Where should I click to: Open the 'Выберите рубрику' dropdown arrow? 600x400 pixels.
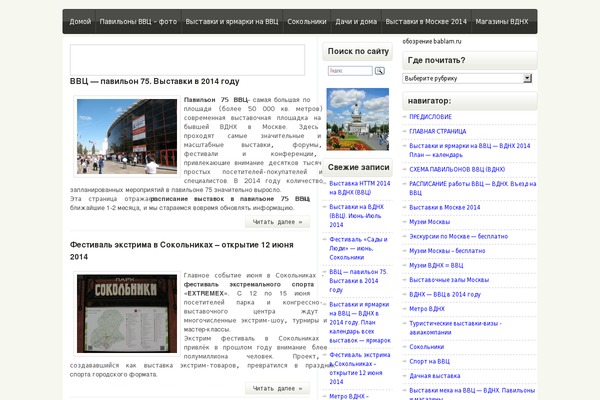(527, 78)
